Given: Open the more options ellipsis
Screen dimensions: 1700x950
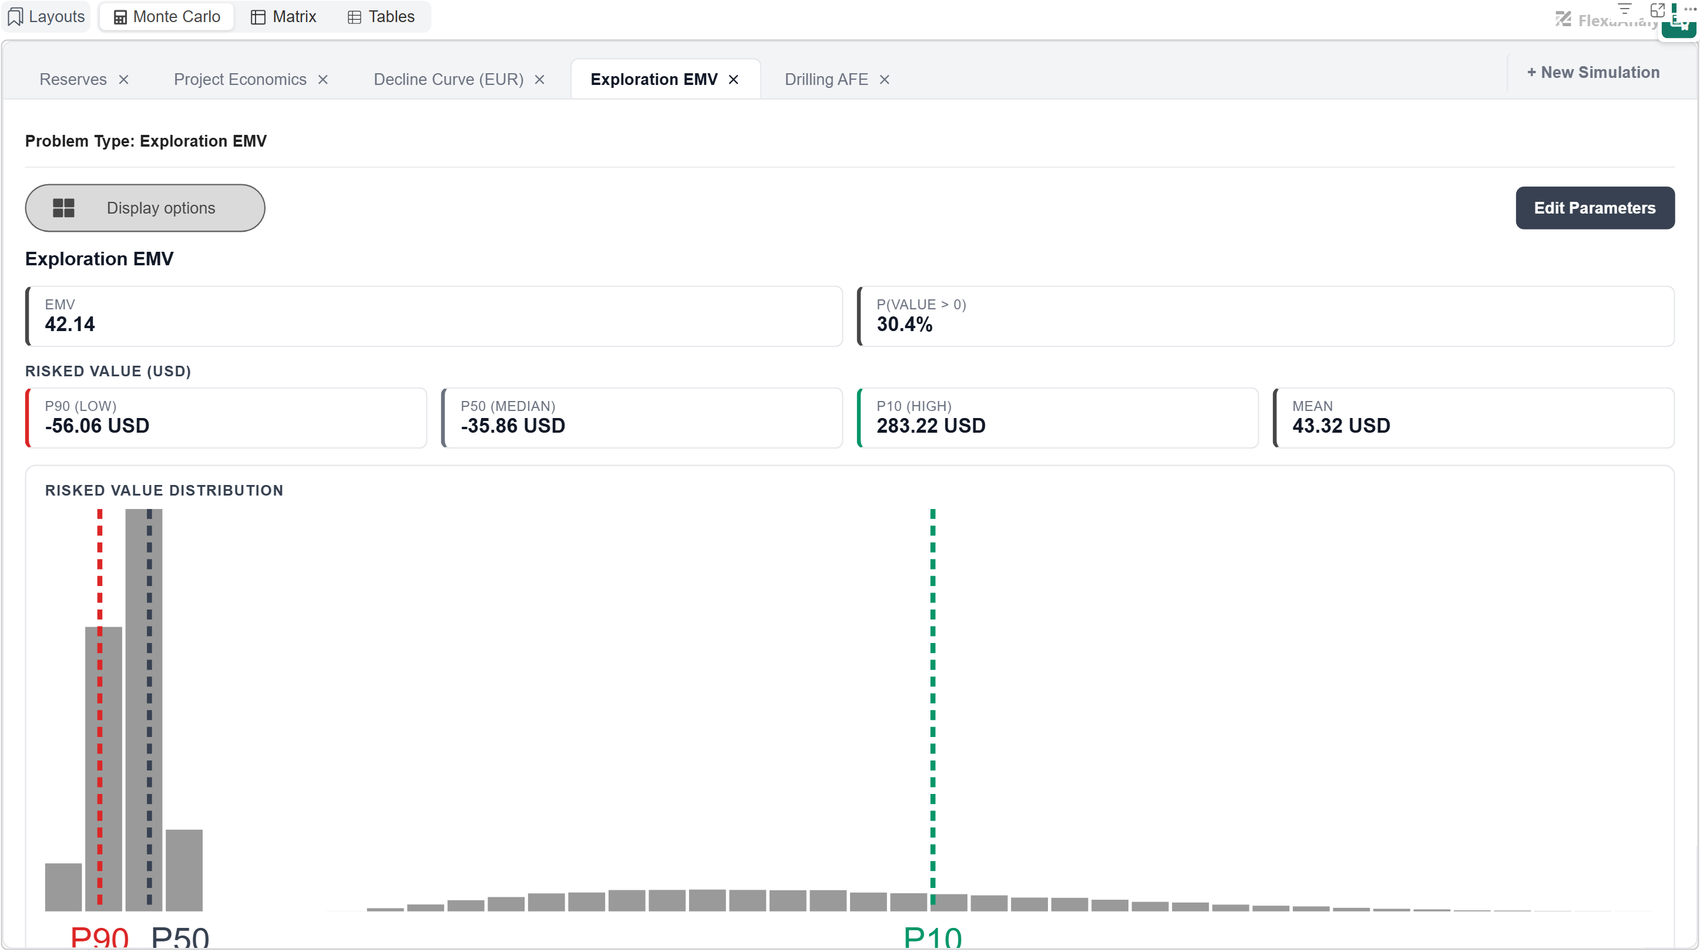Looking at the screenshot, I should coord(1690,9).
